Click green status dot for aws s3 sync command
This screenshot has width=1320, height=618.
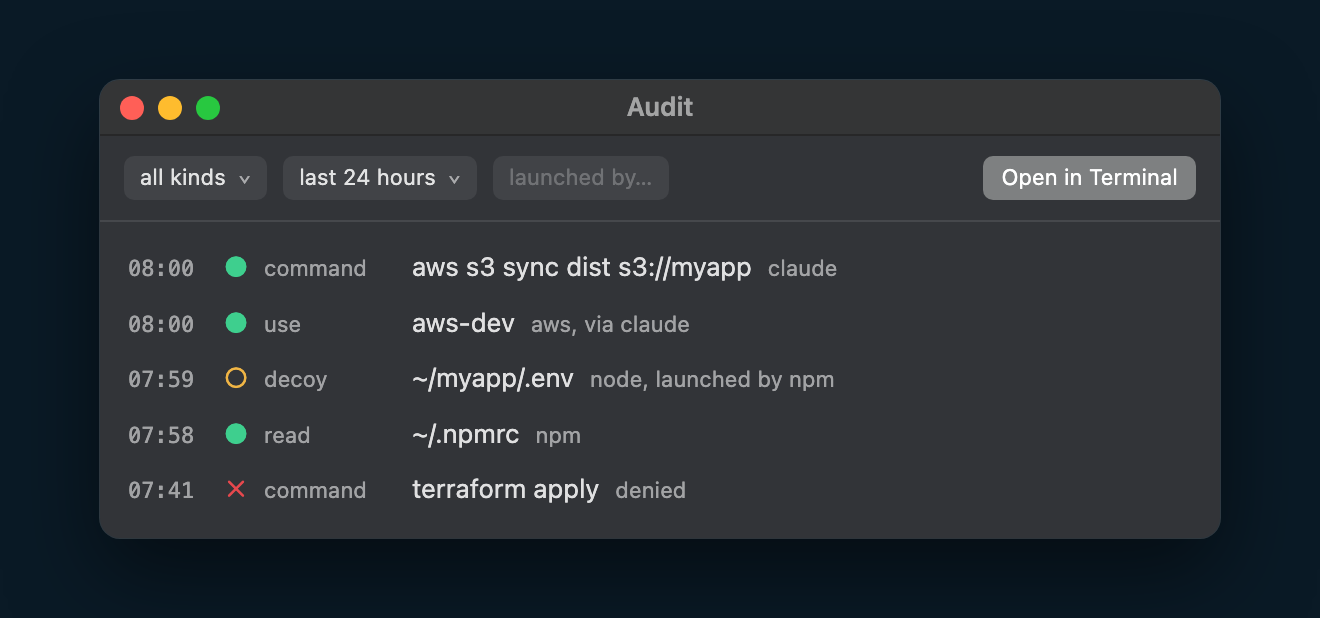[236, 267]
